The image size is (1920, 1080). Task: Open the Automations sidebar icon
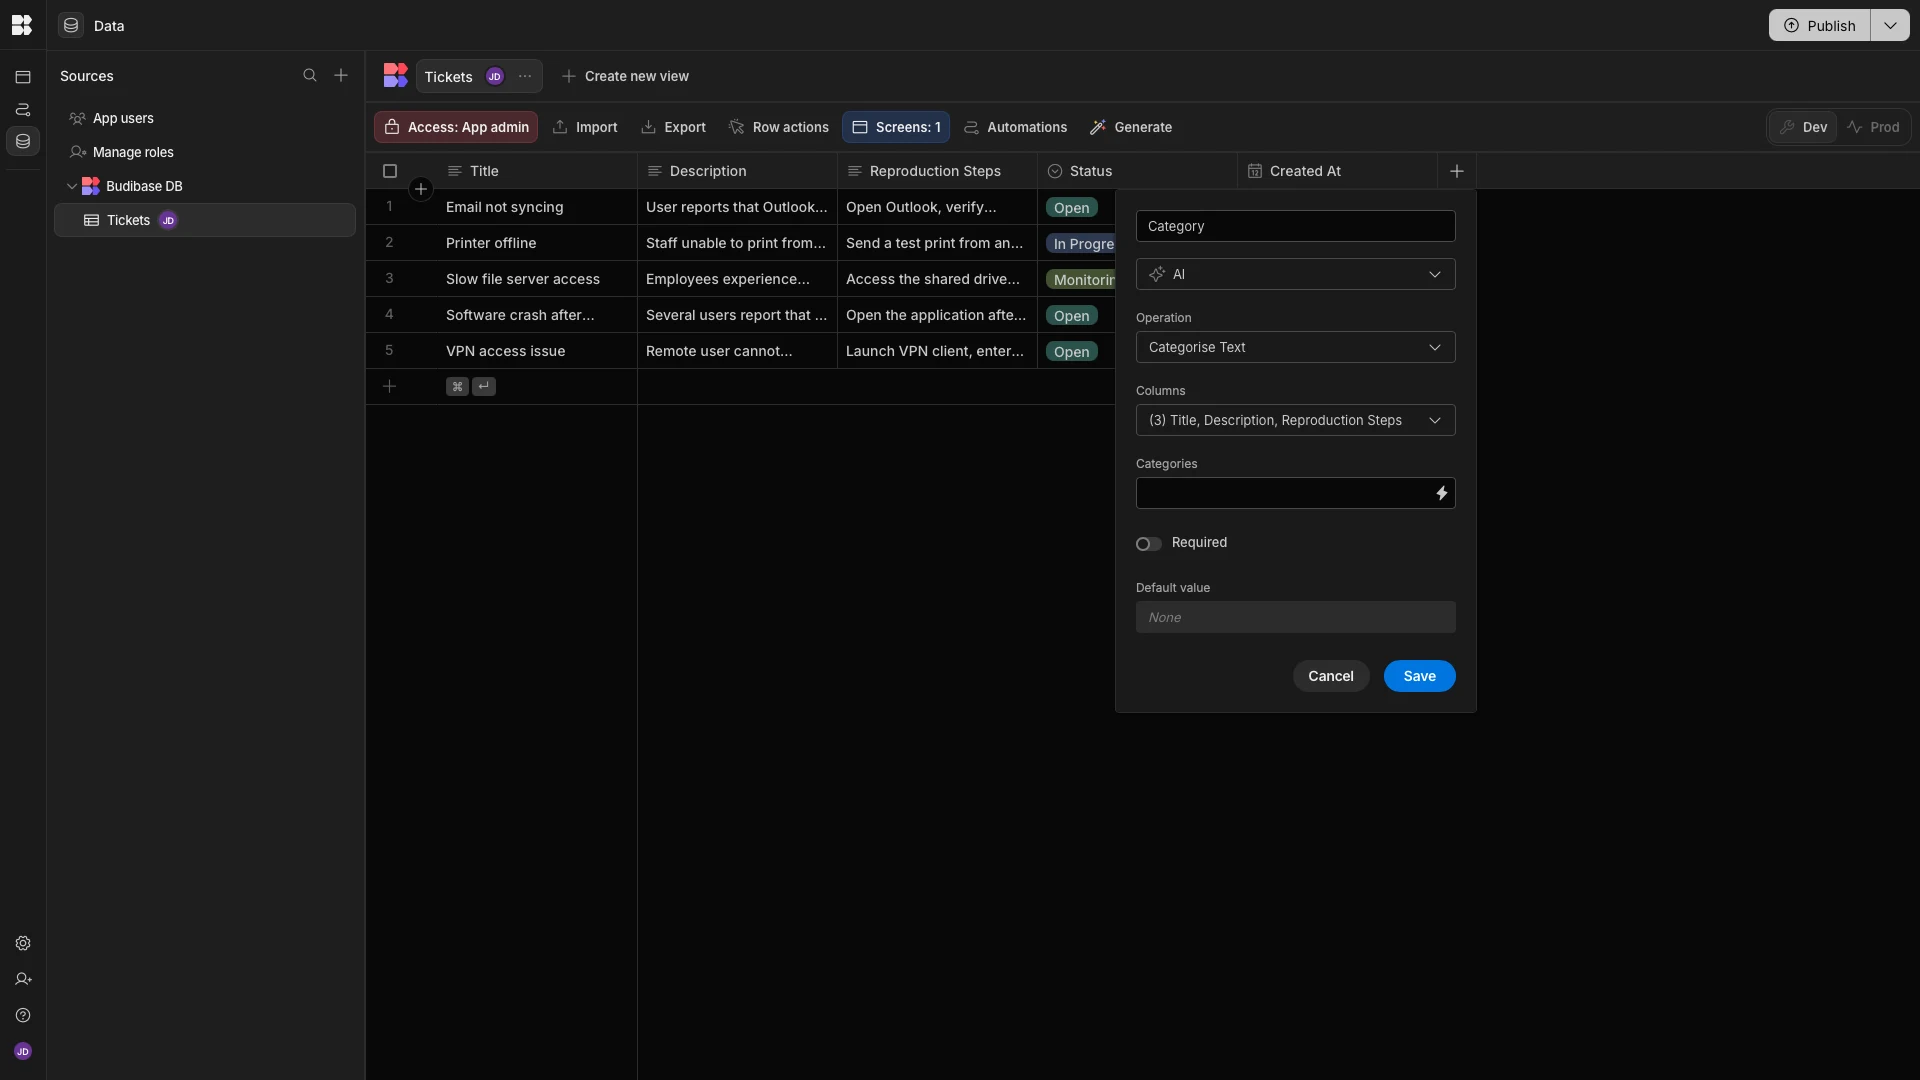[x=23, y=110]
